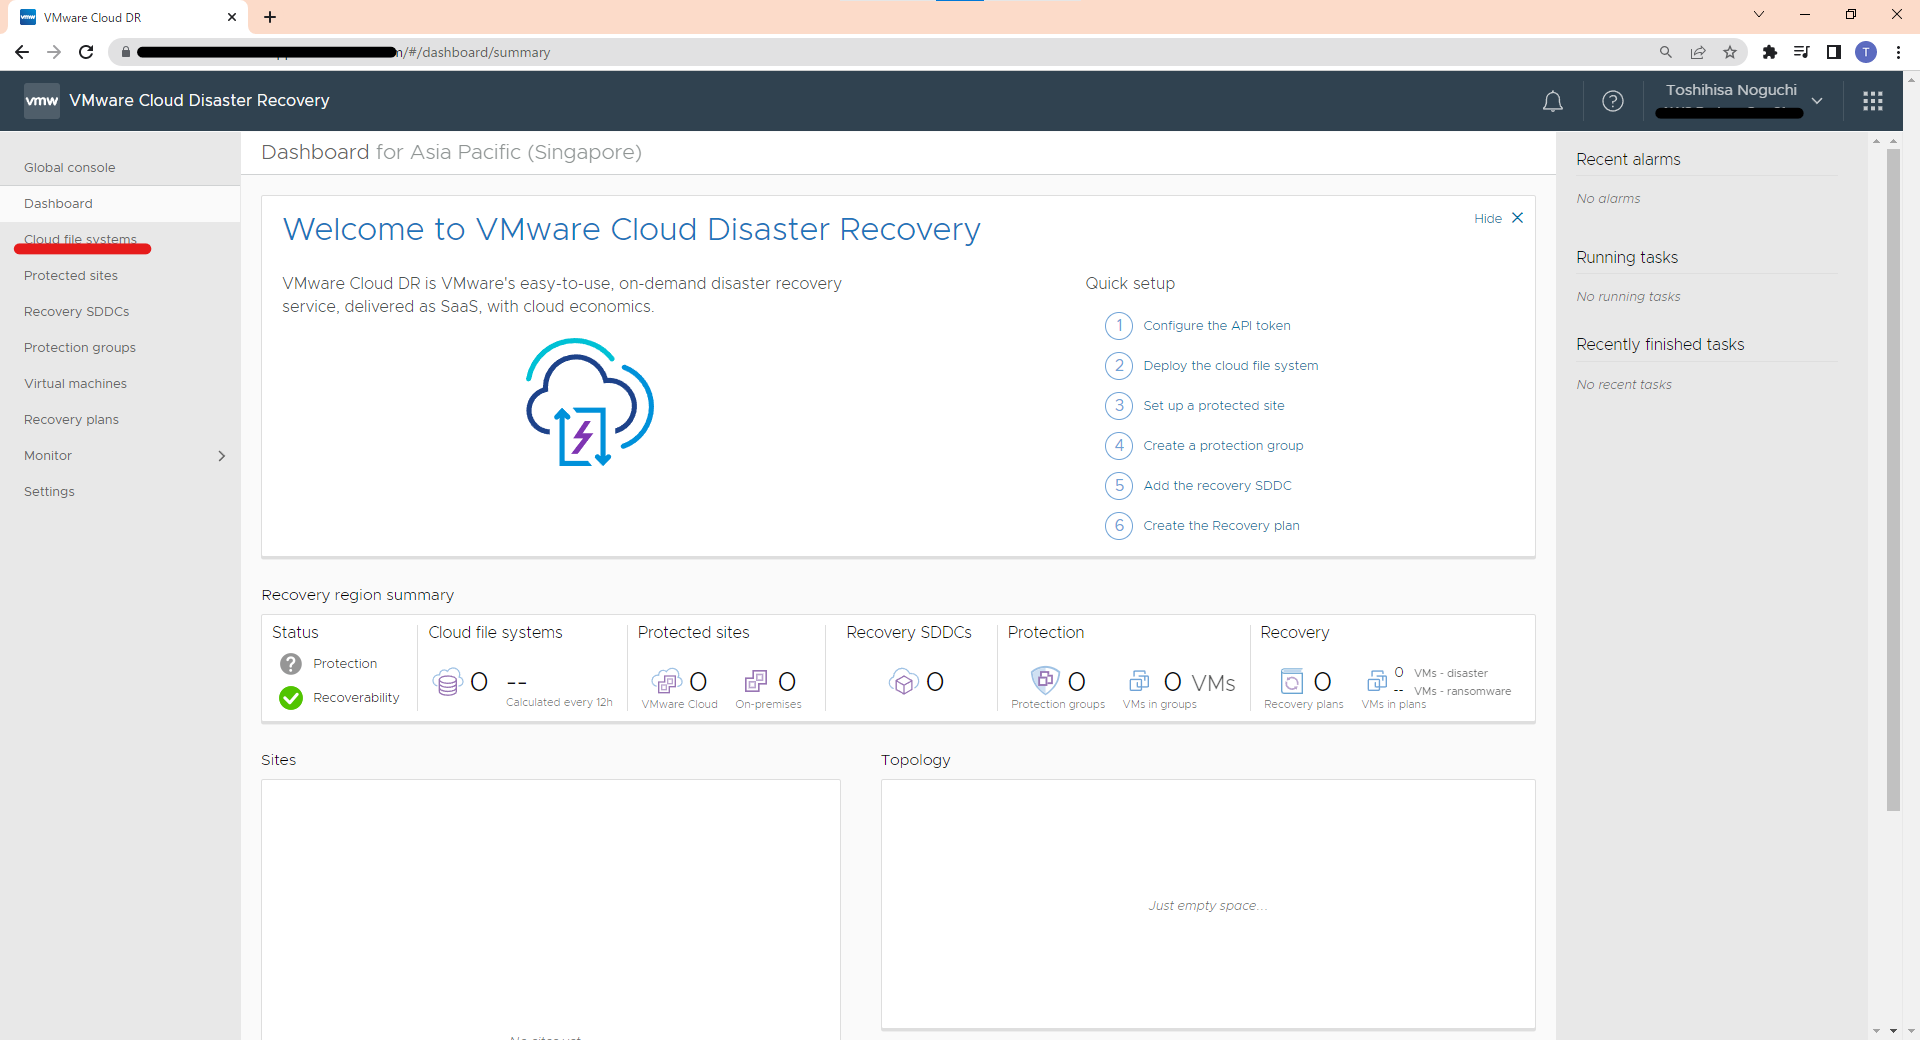Viewport: 1920px width, 1040px height.
Task: Click the Protection groups shield icon
Action: click(1045, 680)
